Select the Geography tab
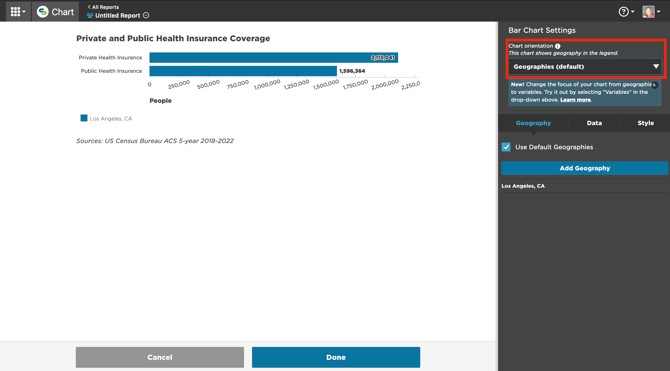 tap(533, 123)
